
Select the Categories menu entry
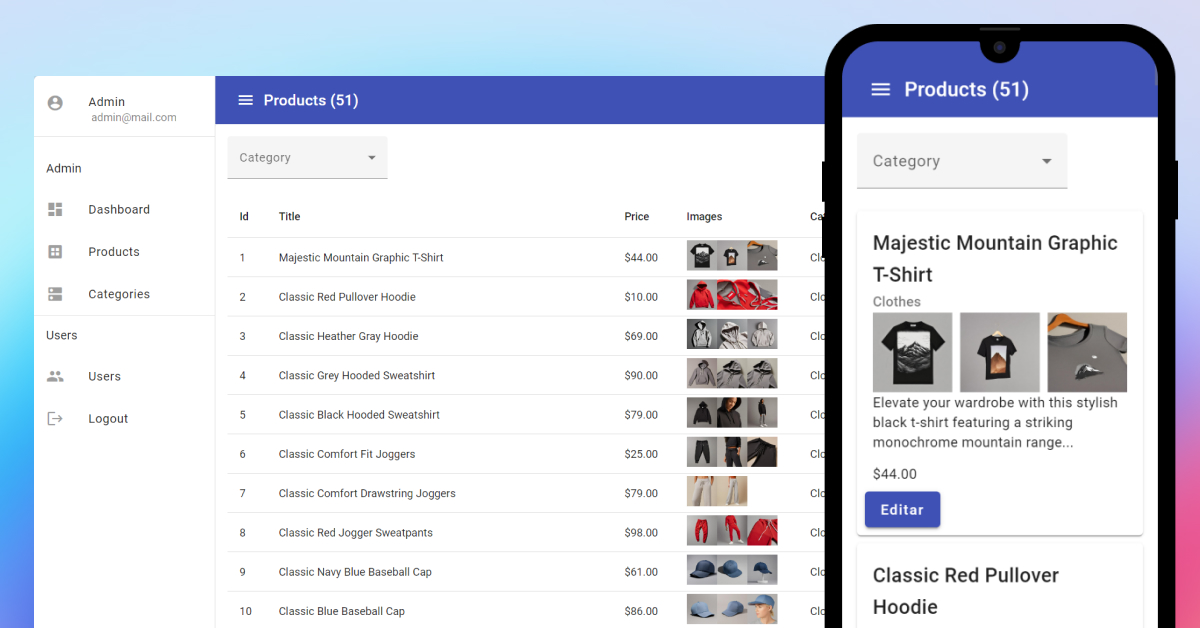tap(119, 293)
